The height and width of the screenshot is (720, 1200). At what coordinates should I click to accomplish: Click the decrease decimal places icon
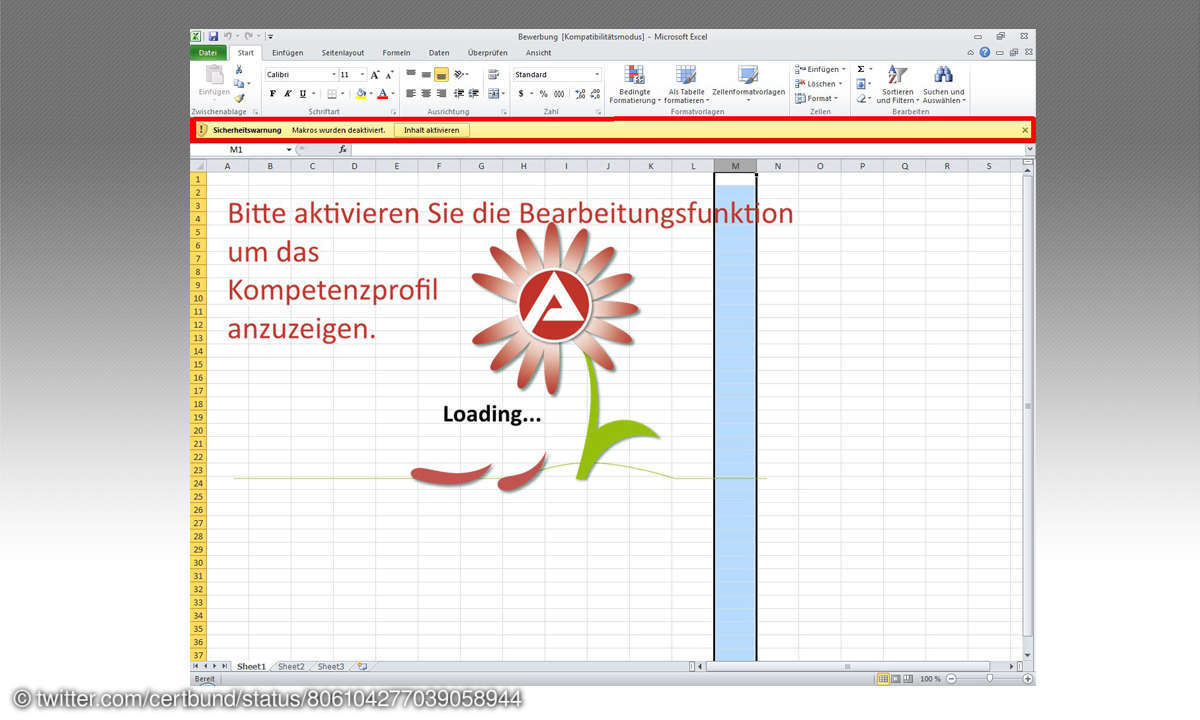point(595,94)
